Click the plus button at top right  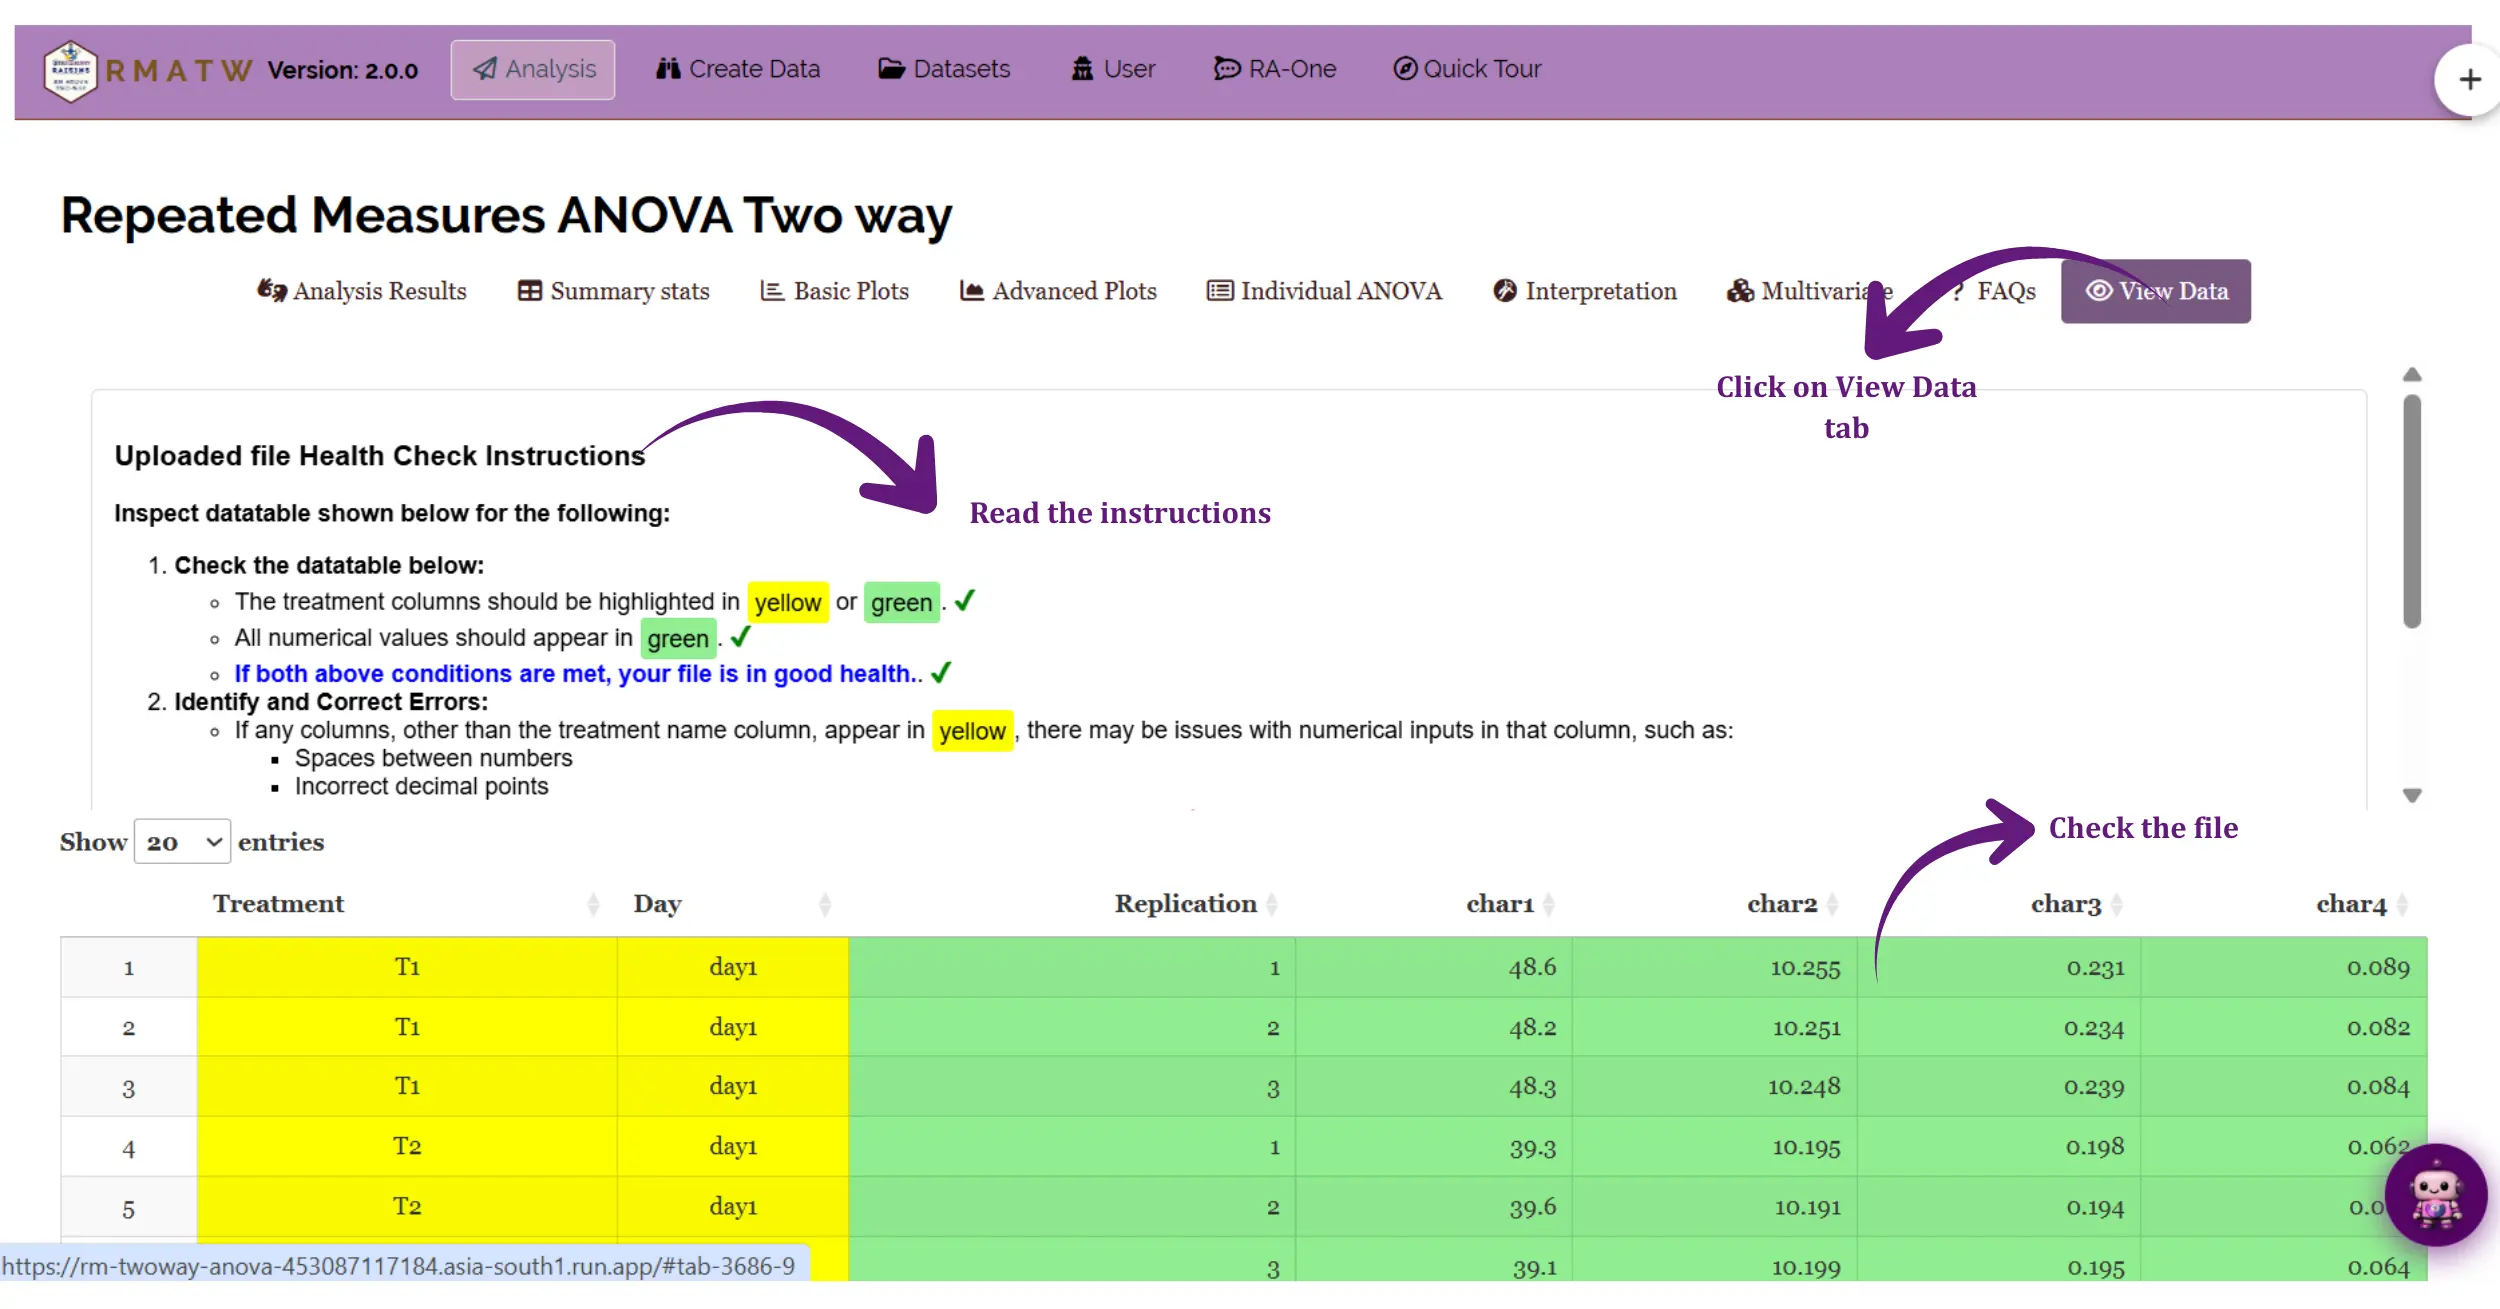pyautogui.click(x=2469, y=80)
